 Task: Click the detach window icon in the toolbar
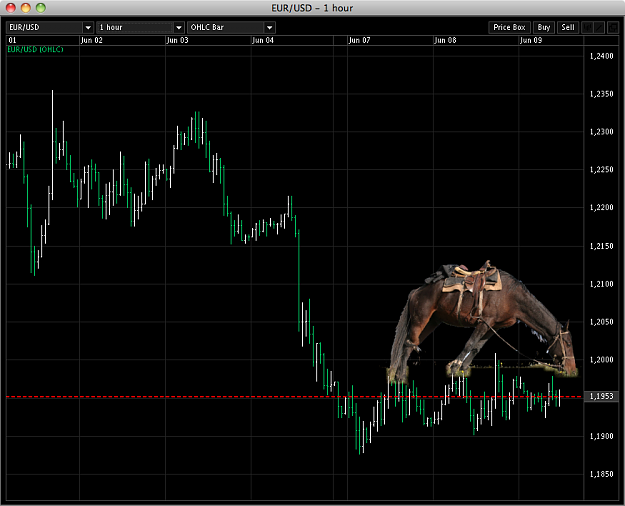(x=612, y=28)
